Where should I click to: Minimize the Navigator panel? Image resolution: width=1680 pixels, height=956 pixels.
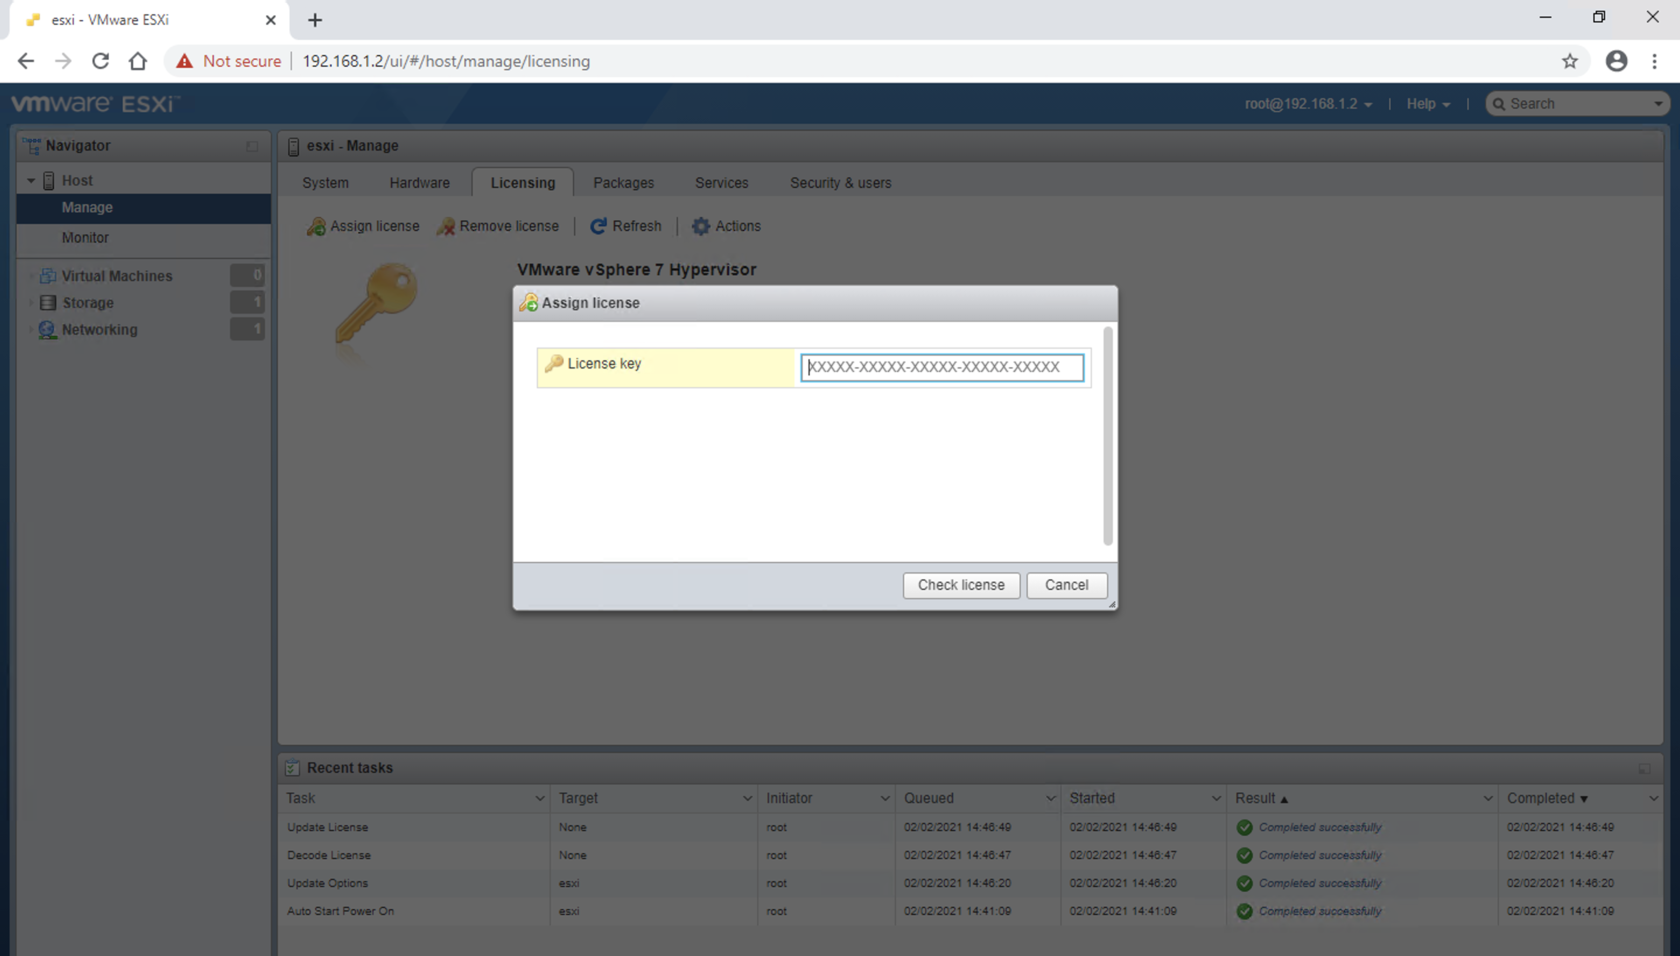pyautogui.click(x=252, y=146)
